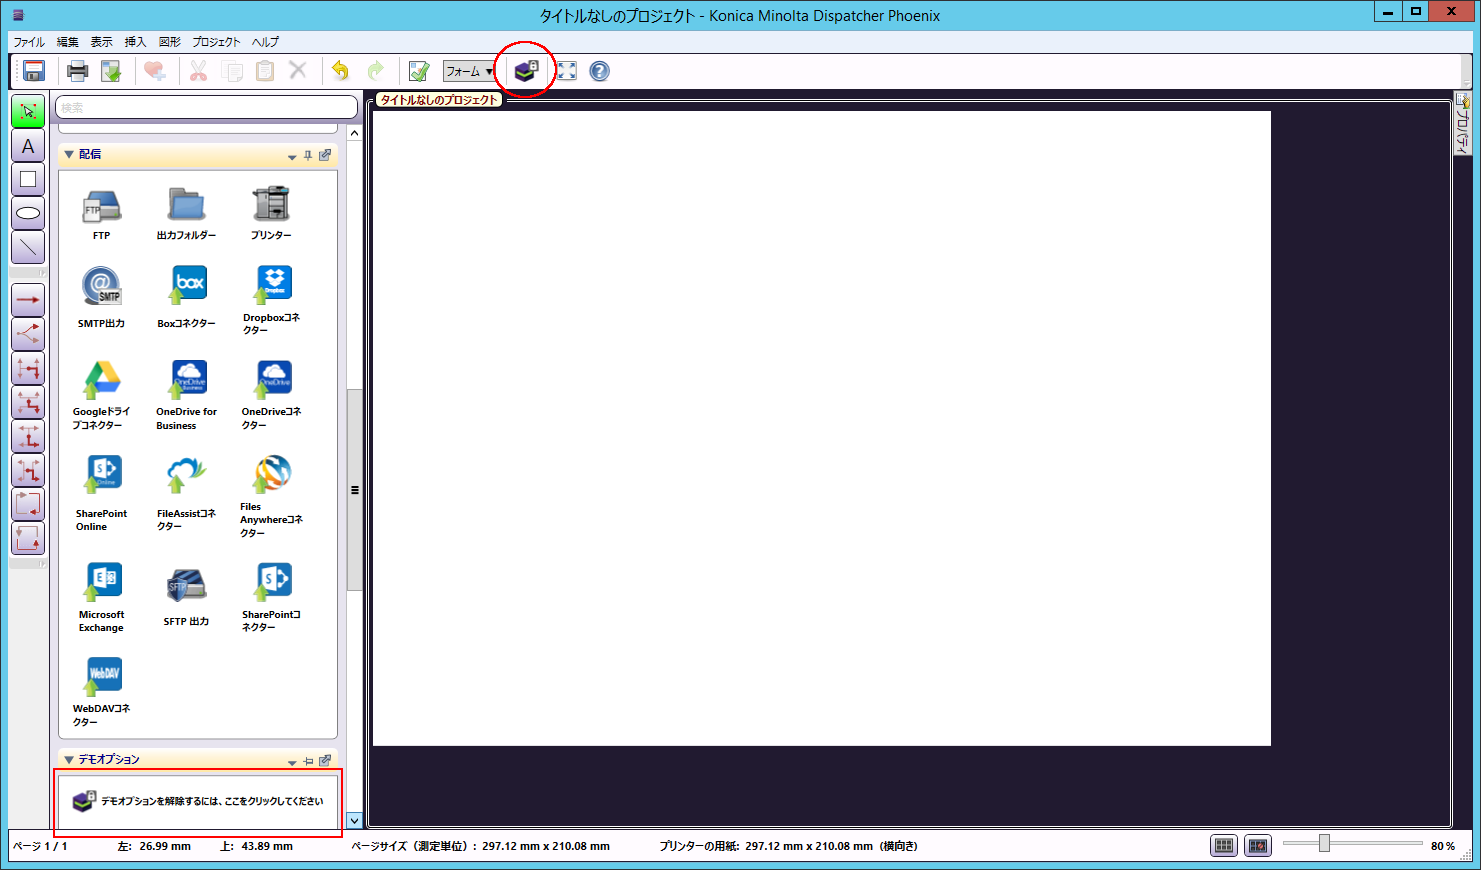The width and height of the screenshot is (1481, 870).
Task: Open the 表示 menu
Action: tap(102, 42)
